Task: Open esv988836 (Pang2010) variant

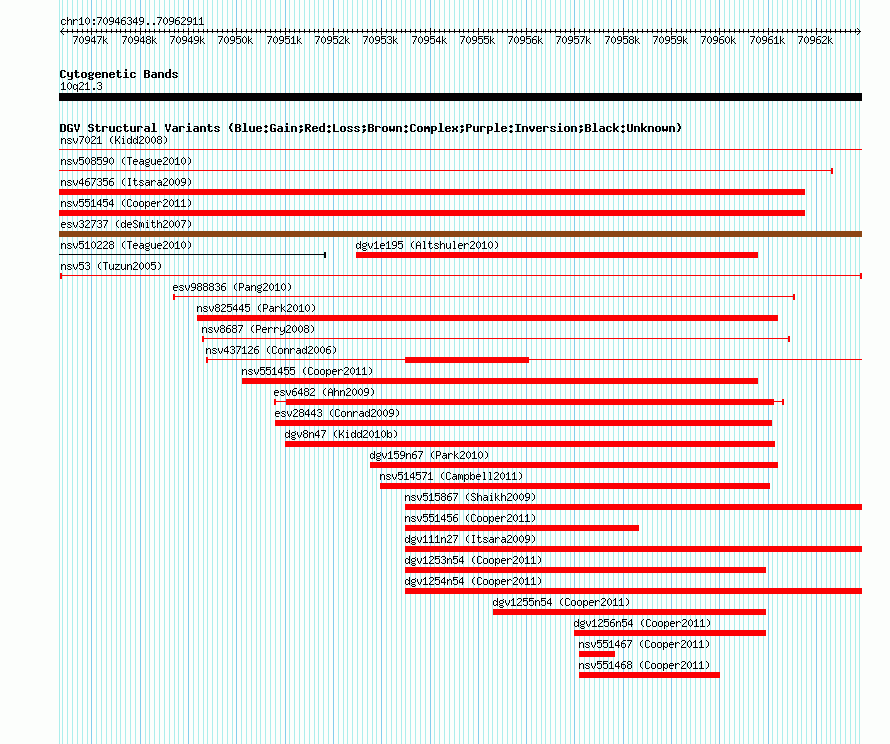Action: click(232, 287)
